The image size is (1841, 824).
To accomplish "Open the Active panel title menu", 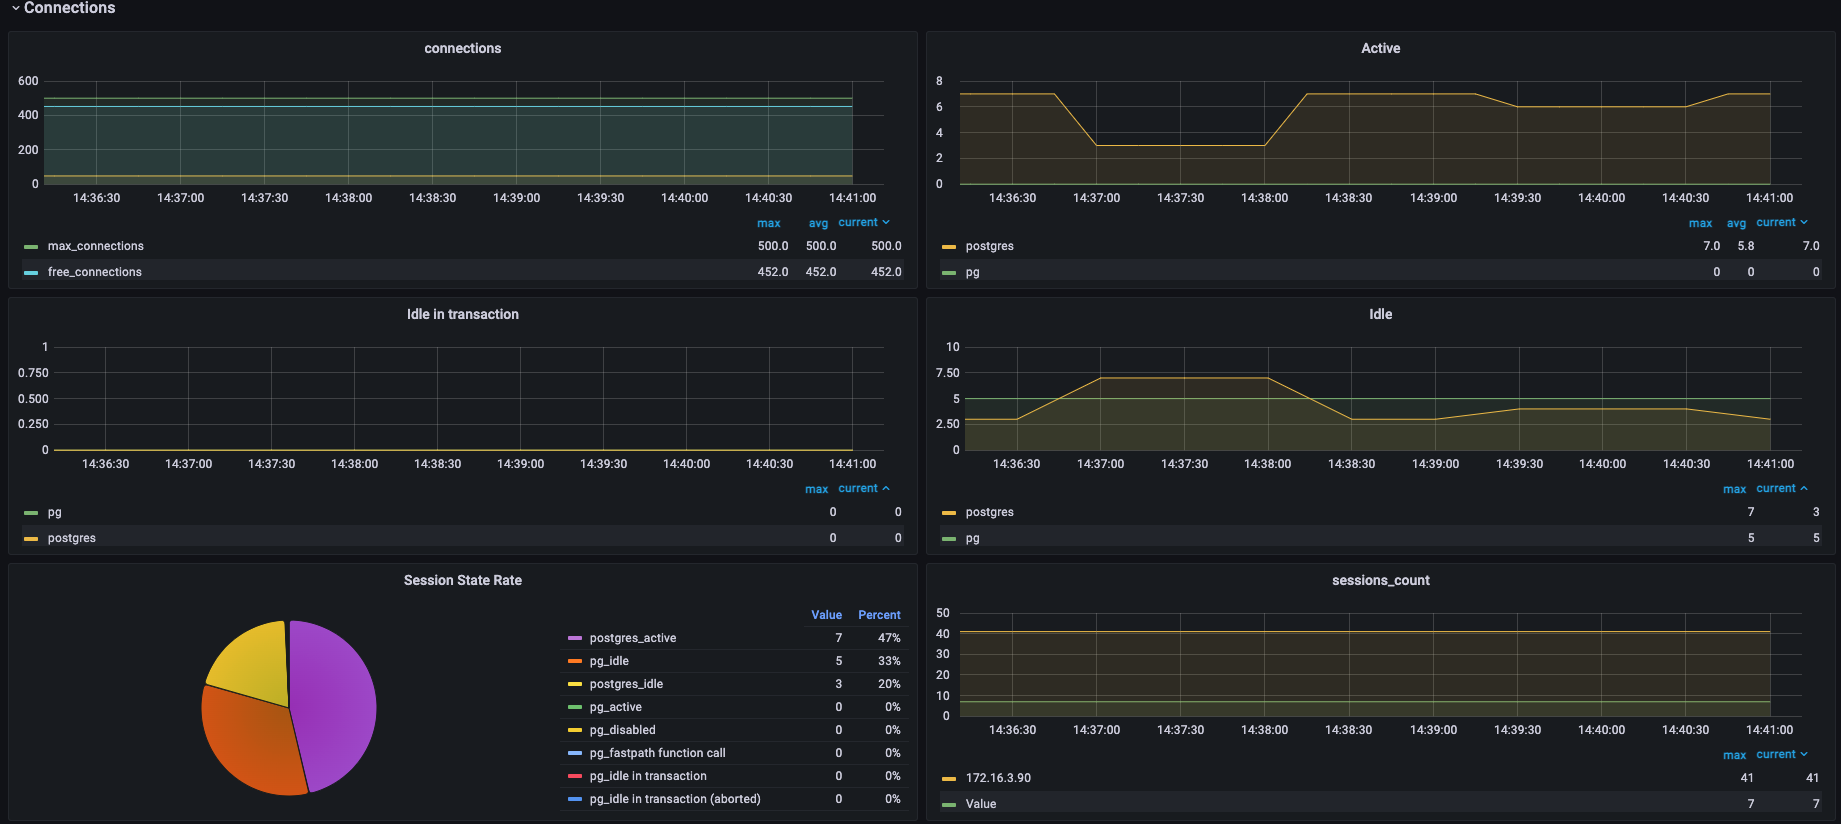I will (1380, 48).
